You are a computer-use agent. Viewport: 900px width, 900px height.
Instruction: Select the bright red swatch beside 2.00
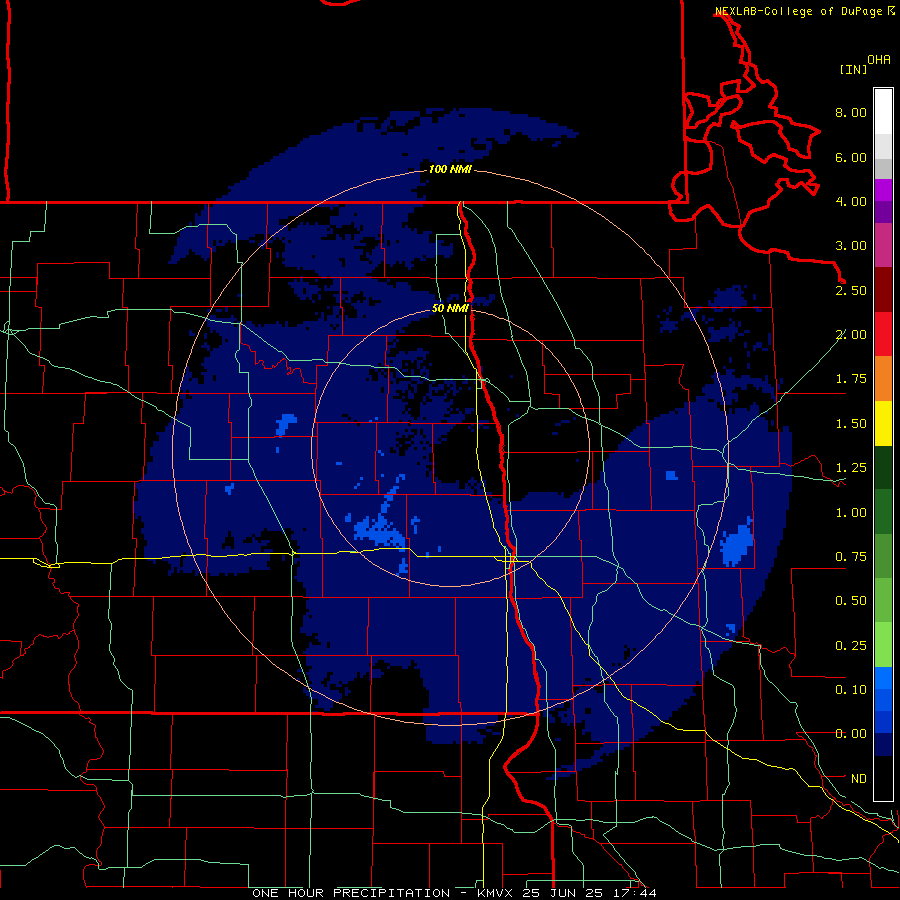tap(883, 334)
